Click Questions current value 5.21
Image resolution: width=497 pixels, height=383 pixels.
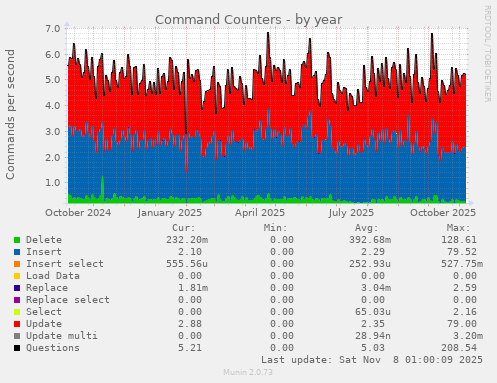click(190, 348)
